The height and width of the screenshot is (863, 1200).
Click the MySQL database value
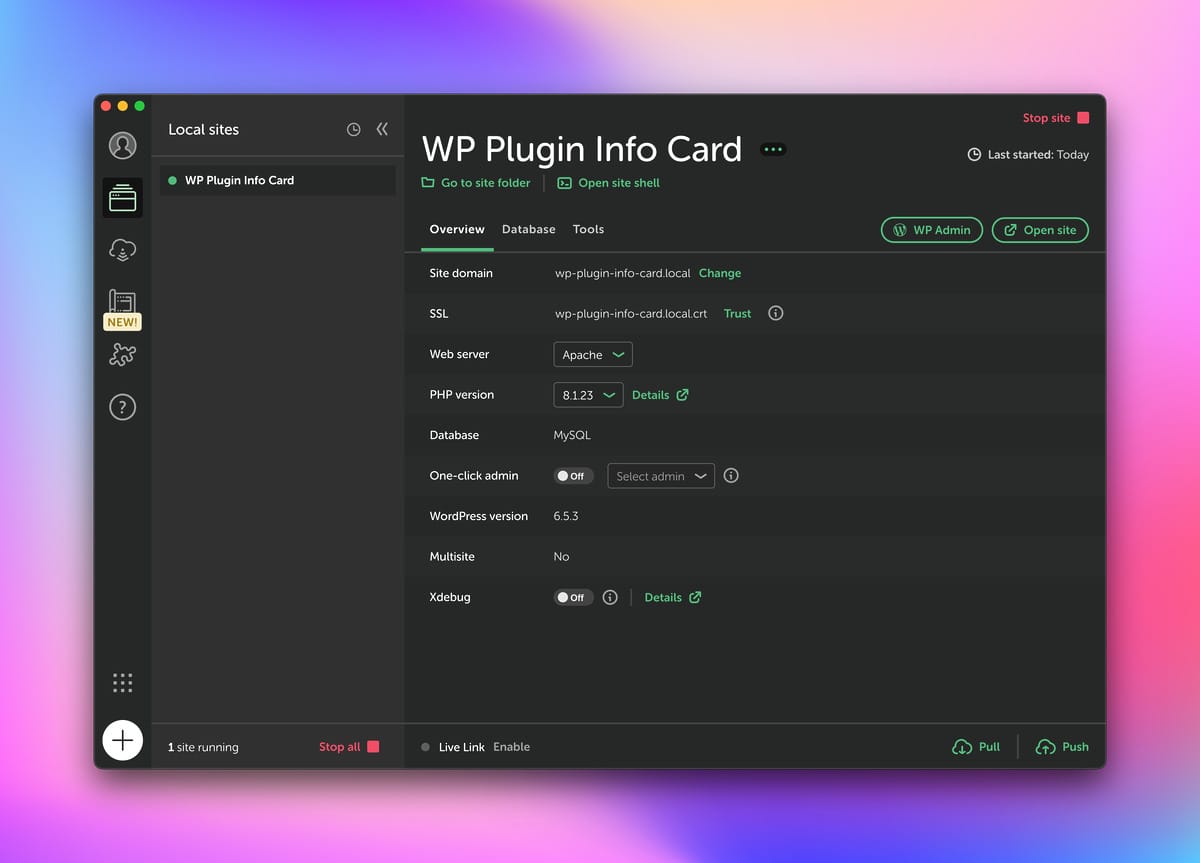[x=572, y=435]
